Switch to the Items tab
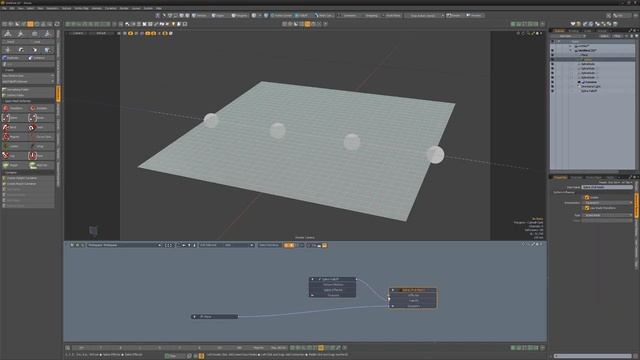Viewport: 640px width, 360px height. (x=559, y=31)
